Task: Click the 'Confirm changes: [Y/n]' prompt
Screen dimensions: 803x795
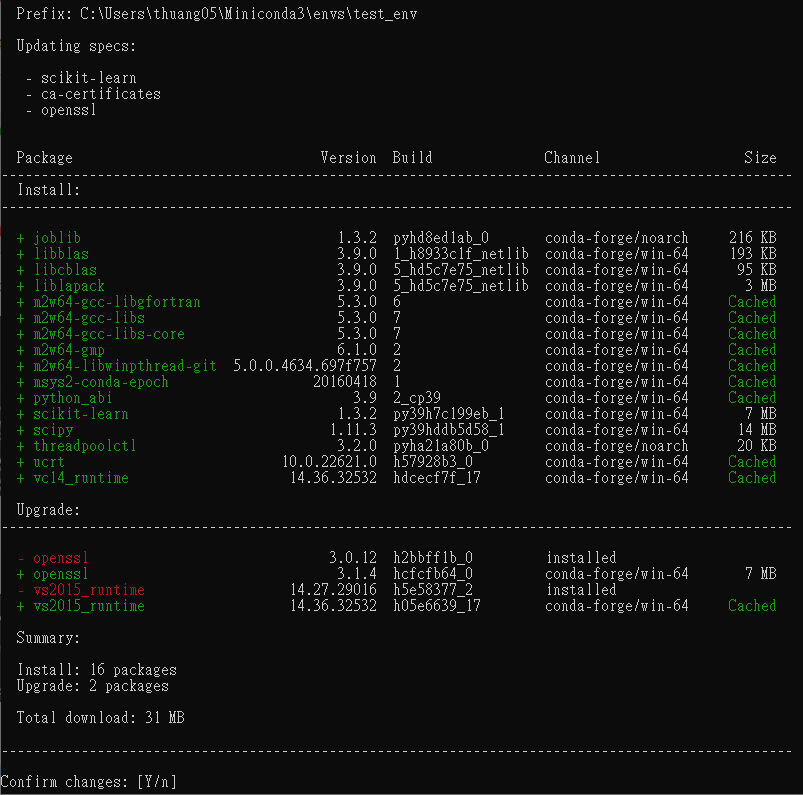Action: [89, 782]
